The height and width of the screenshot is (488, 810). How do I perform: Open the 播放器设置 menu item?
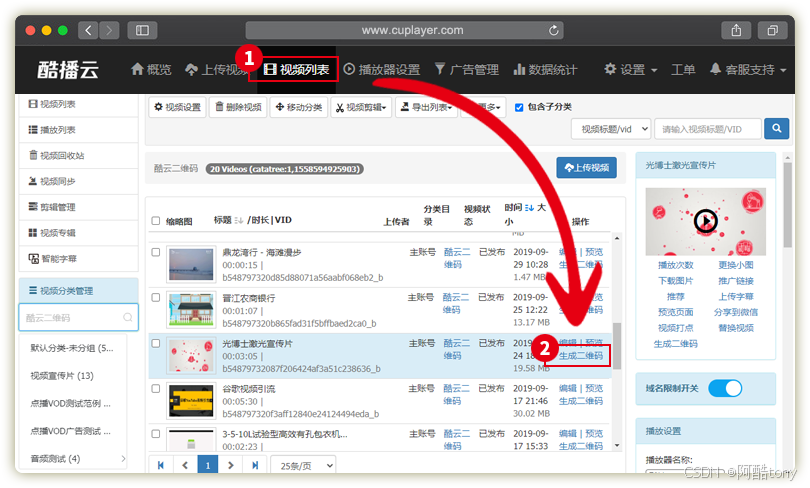coord(382,69)
